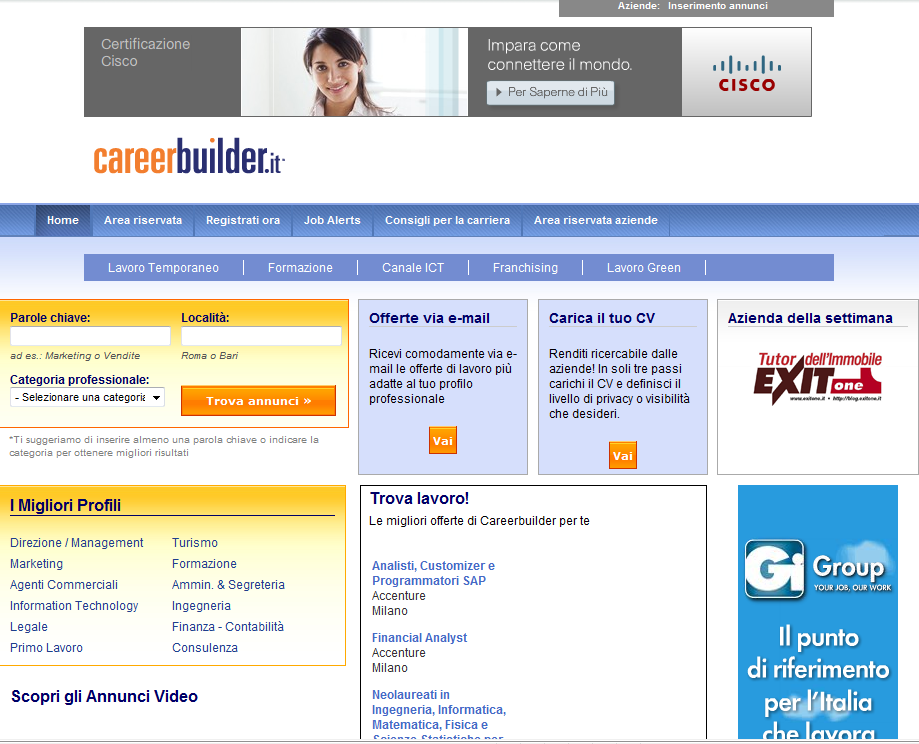
Task: Open the Legale profile link
Action: pos(29,627)
